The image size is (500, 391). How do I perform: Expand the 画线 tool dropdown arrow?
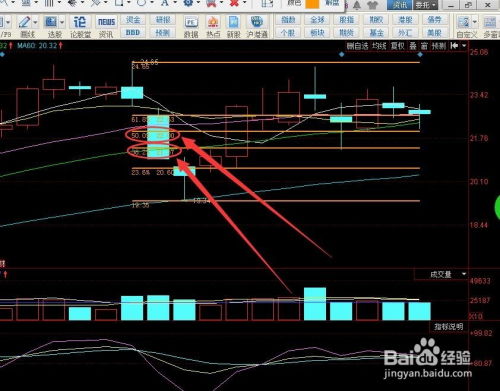click(35, 23)
